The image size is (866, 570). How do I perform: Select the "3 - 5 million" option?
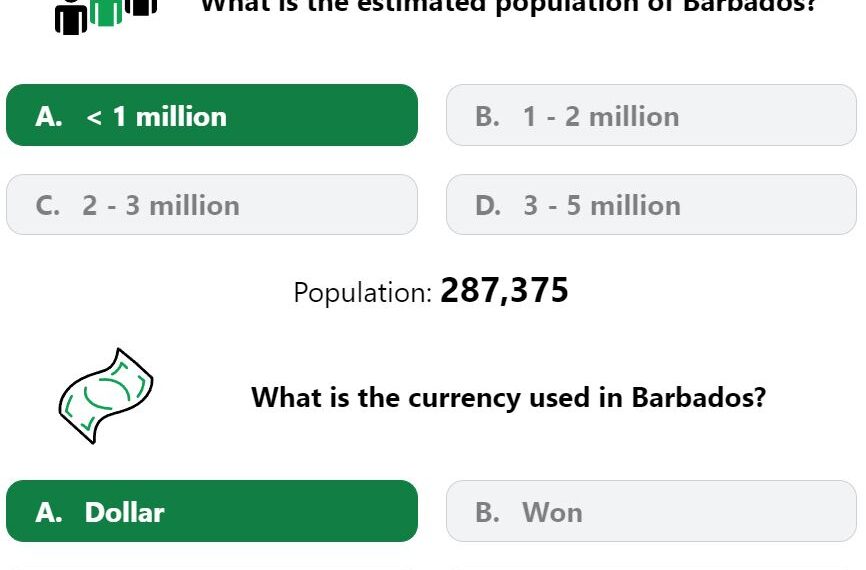click(x=651, y=204)
